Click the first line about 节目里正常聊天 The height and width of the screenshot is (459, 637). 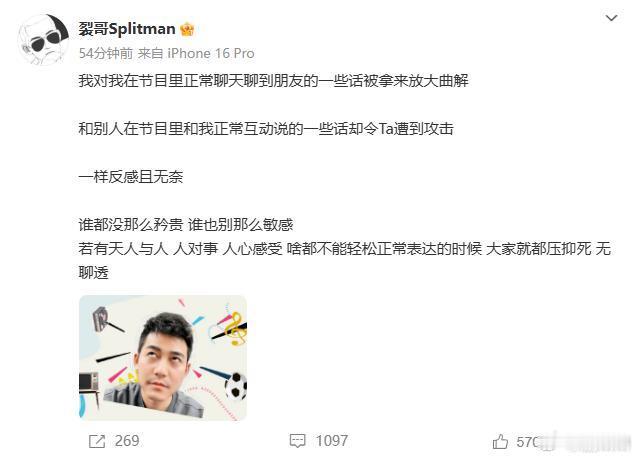(273, 80)
